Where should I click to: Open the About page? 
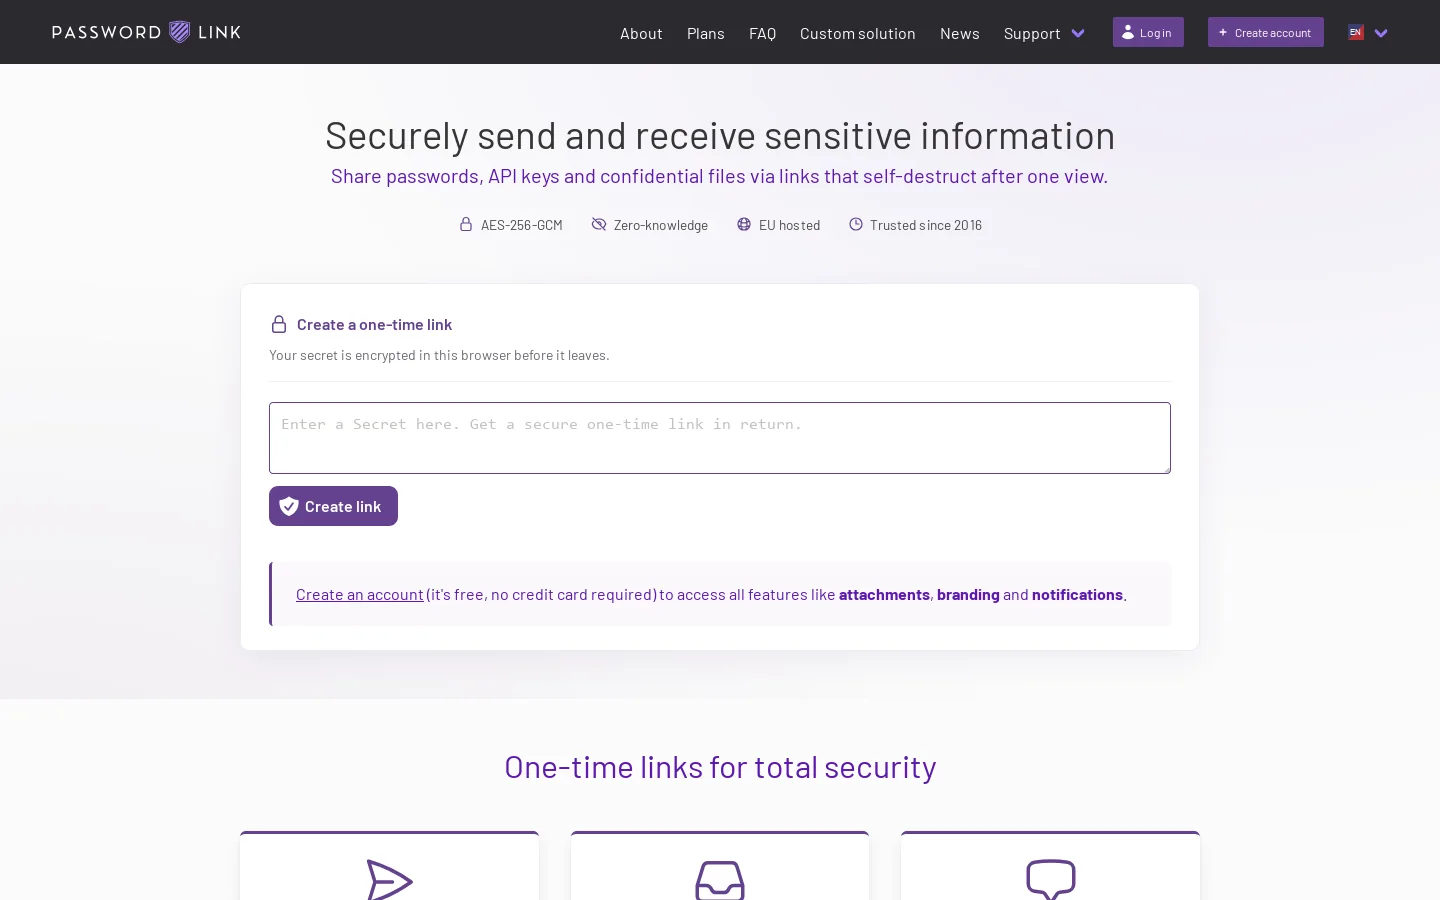click(641, 33)
